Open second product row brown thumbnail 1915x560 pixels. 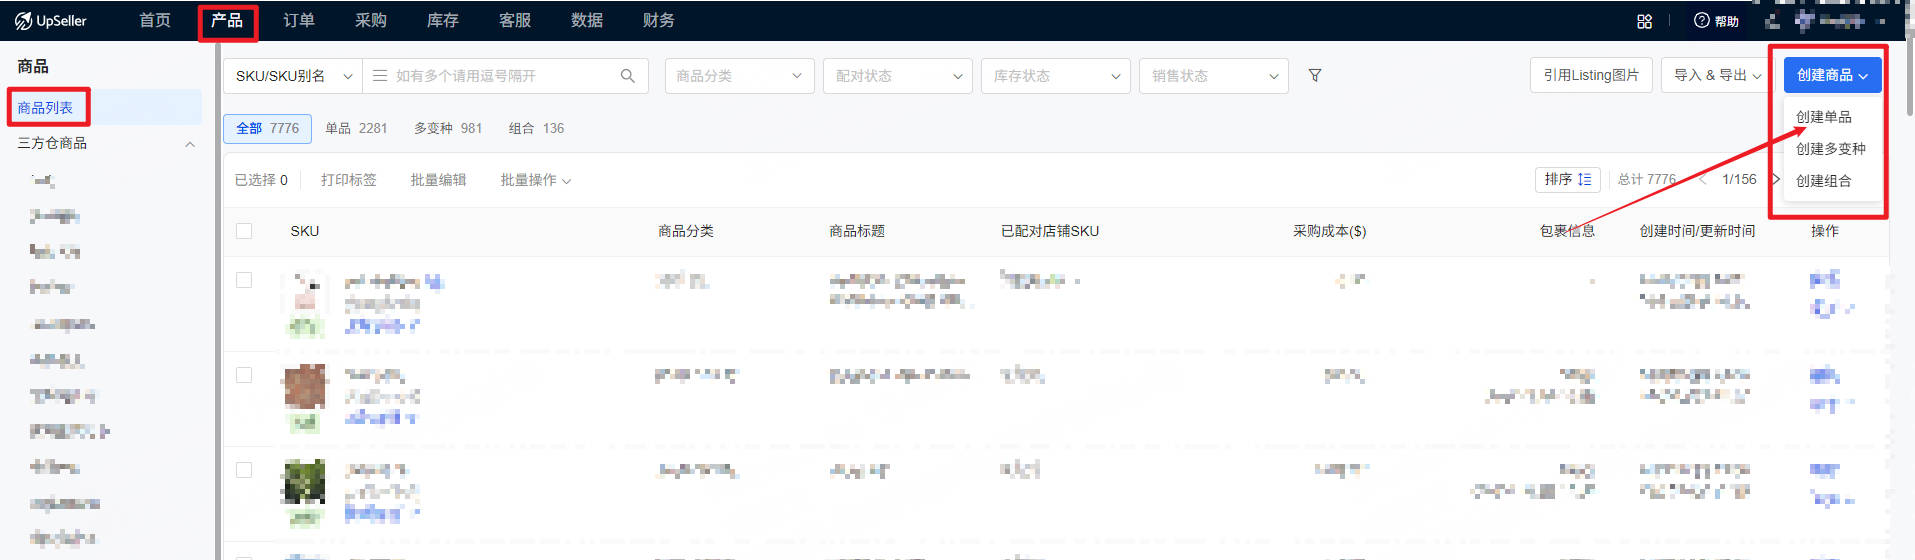pyautogui.click(x=305, y=387)
